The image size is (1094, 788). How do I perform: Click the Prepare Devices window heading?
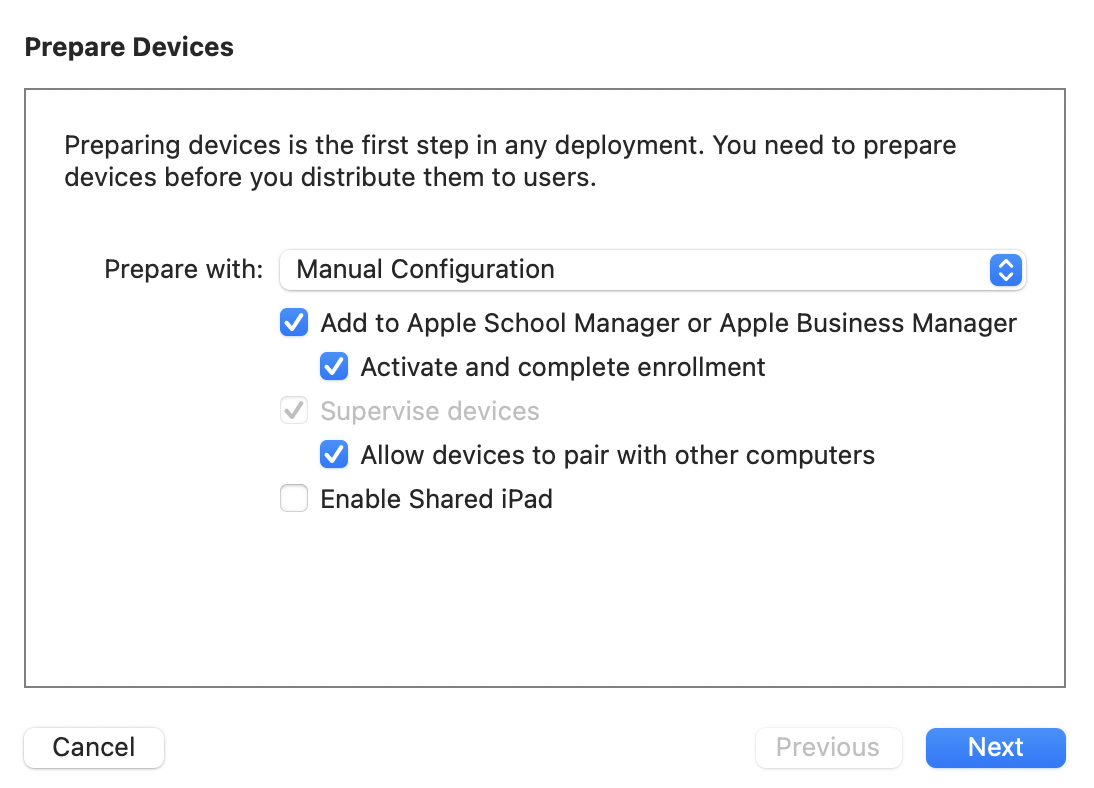[x=129, y=47]
